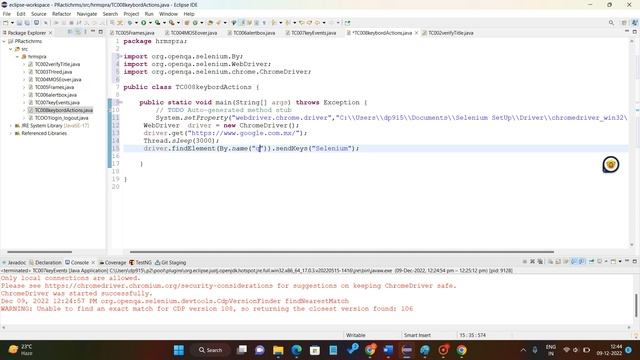Select TC003THreed.java in Package Explorer

pyautogui.click(x=53, y=72)
